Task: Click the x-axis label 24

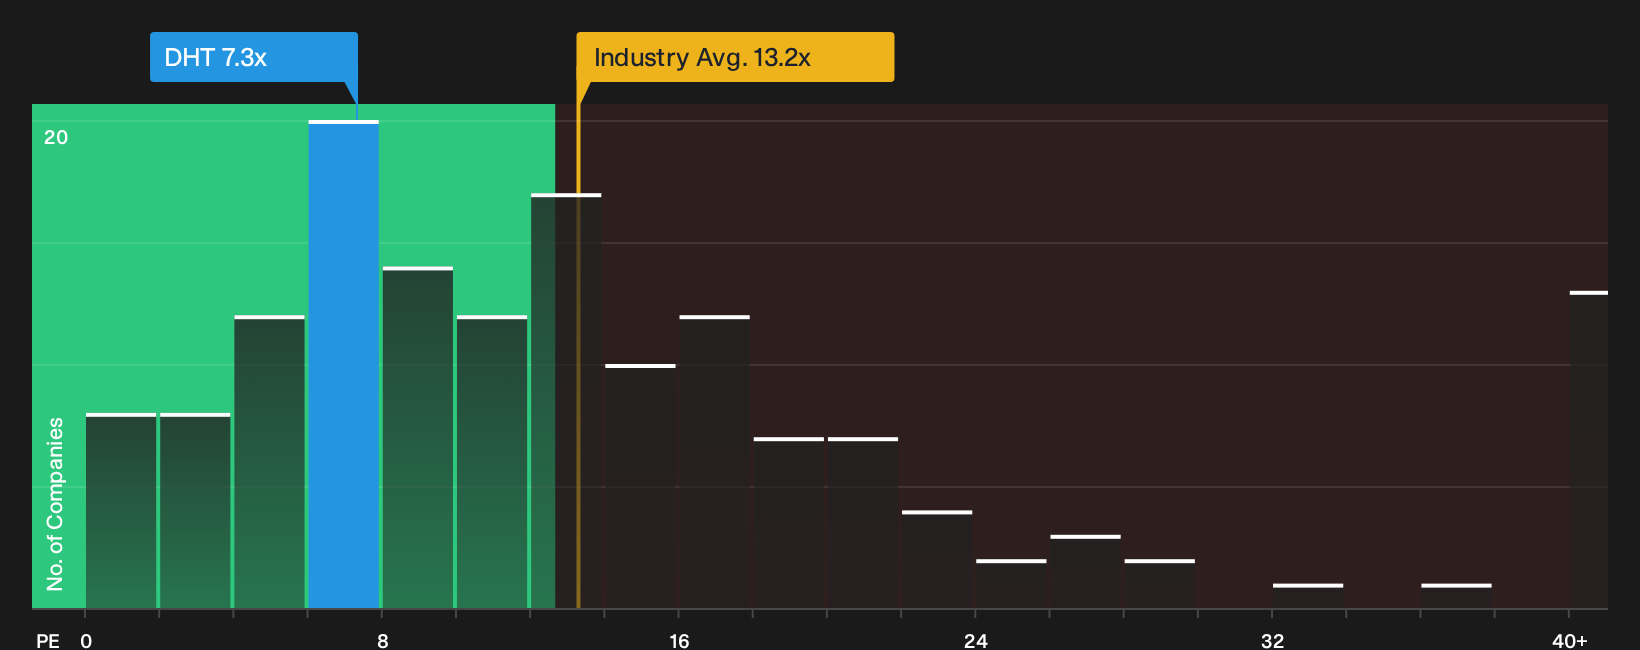Action: pos(975,640)
